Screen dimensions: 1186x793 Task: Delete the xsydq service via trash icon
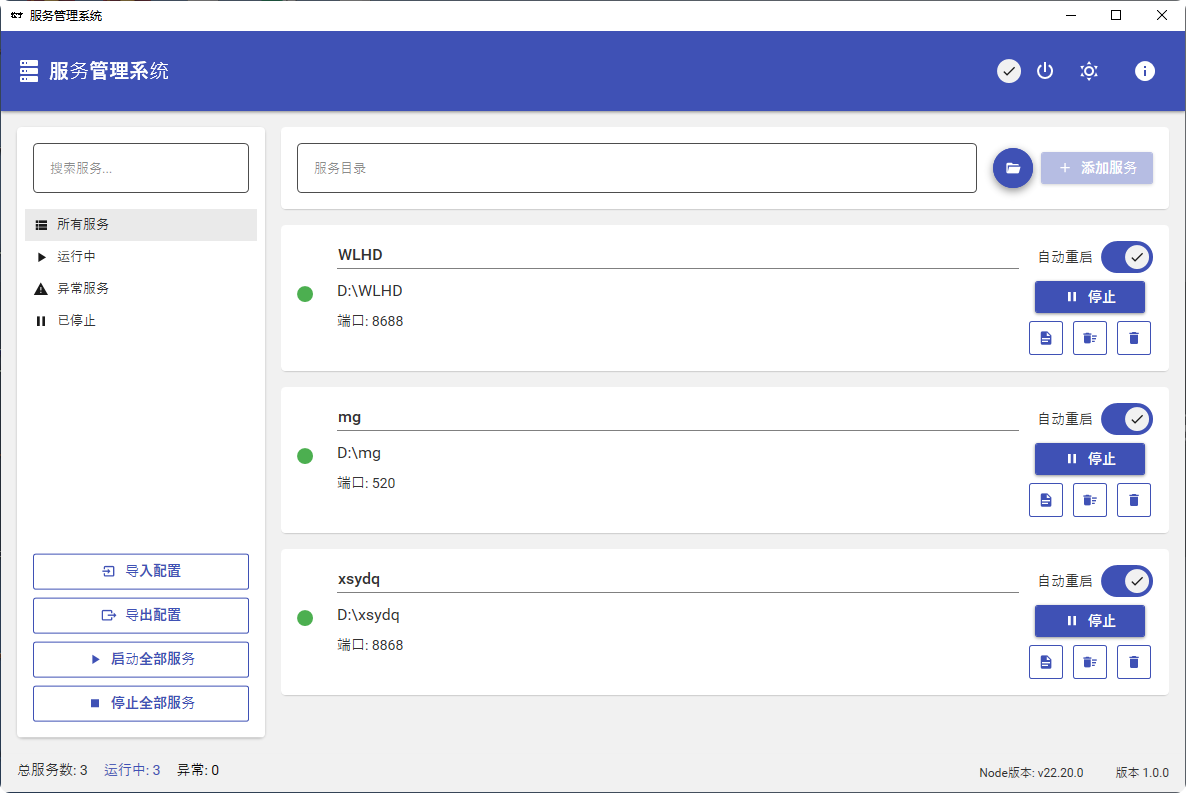click(x=1134, y=662)
